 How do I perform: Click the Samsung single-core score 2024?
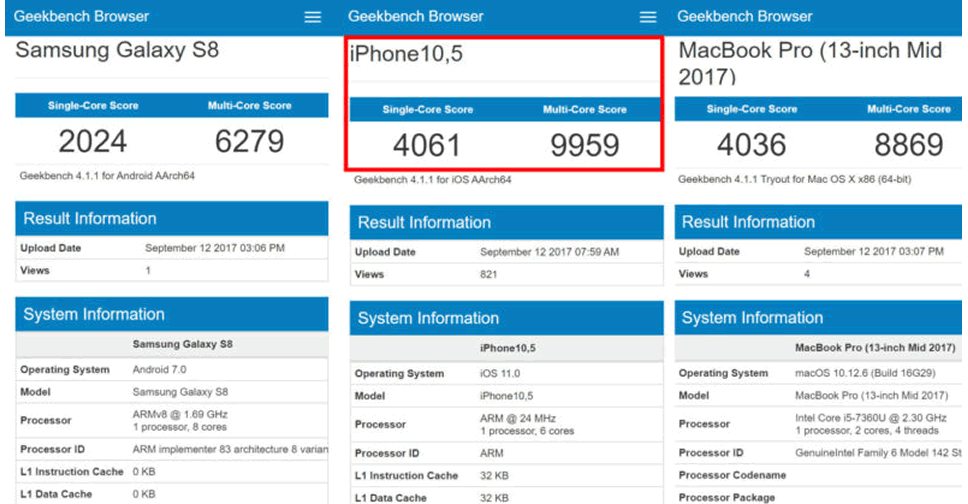tap(93, 142)
